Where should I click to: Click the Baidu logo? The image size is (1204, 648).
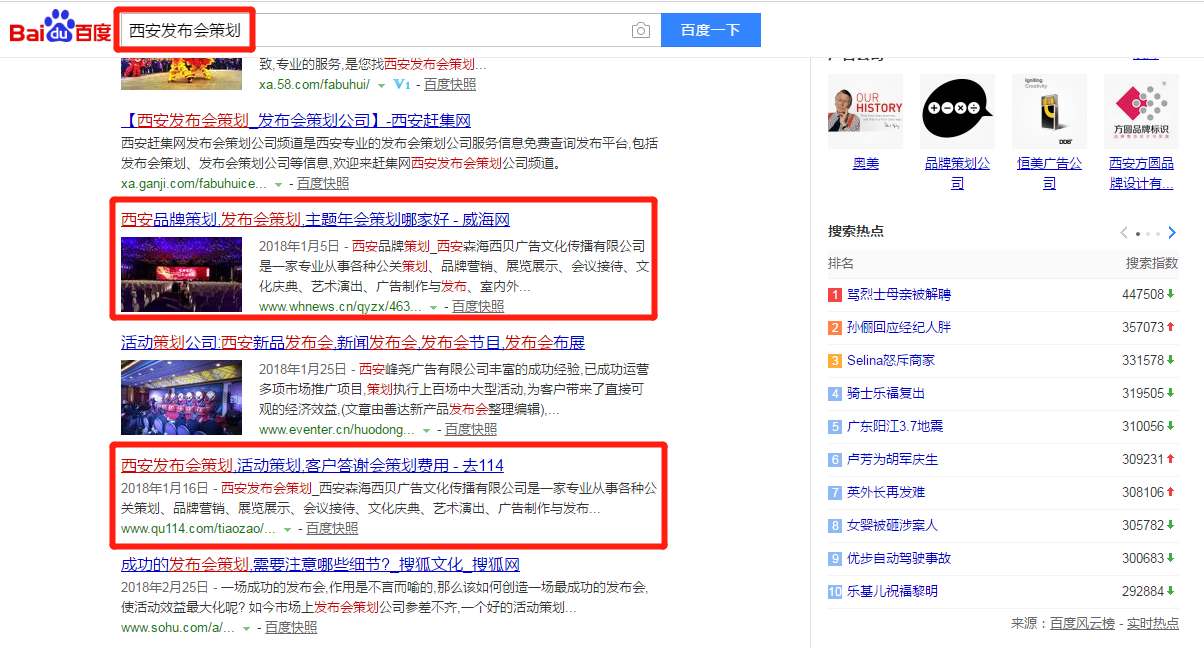click(x=60, y=29)
